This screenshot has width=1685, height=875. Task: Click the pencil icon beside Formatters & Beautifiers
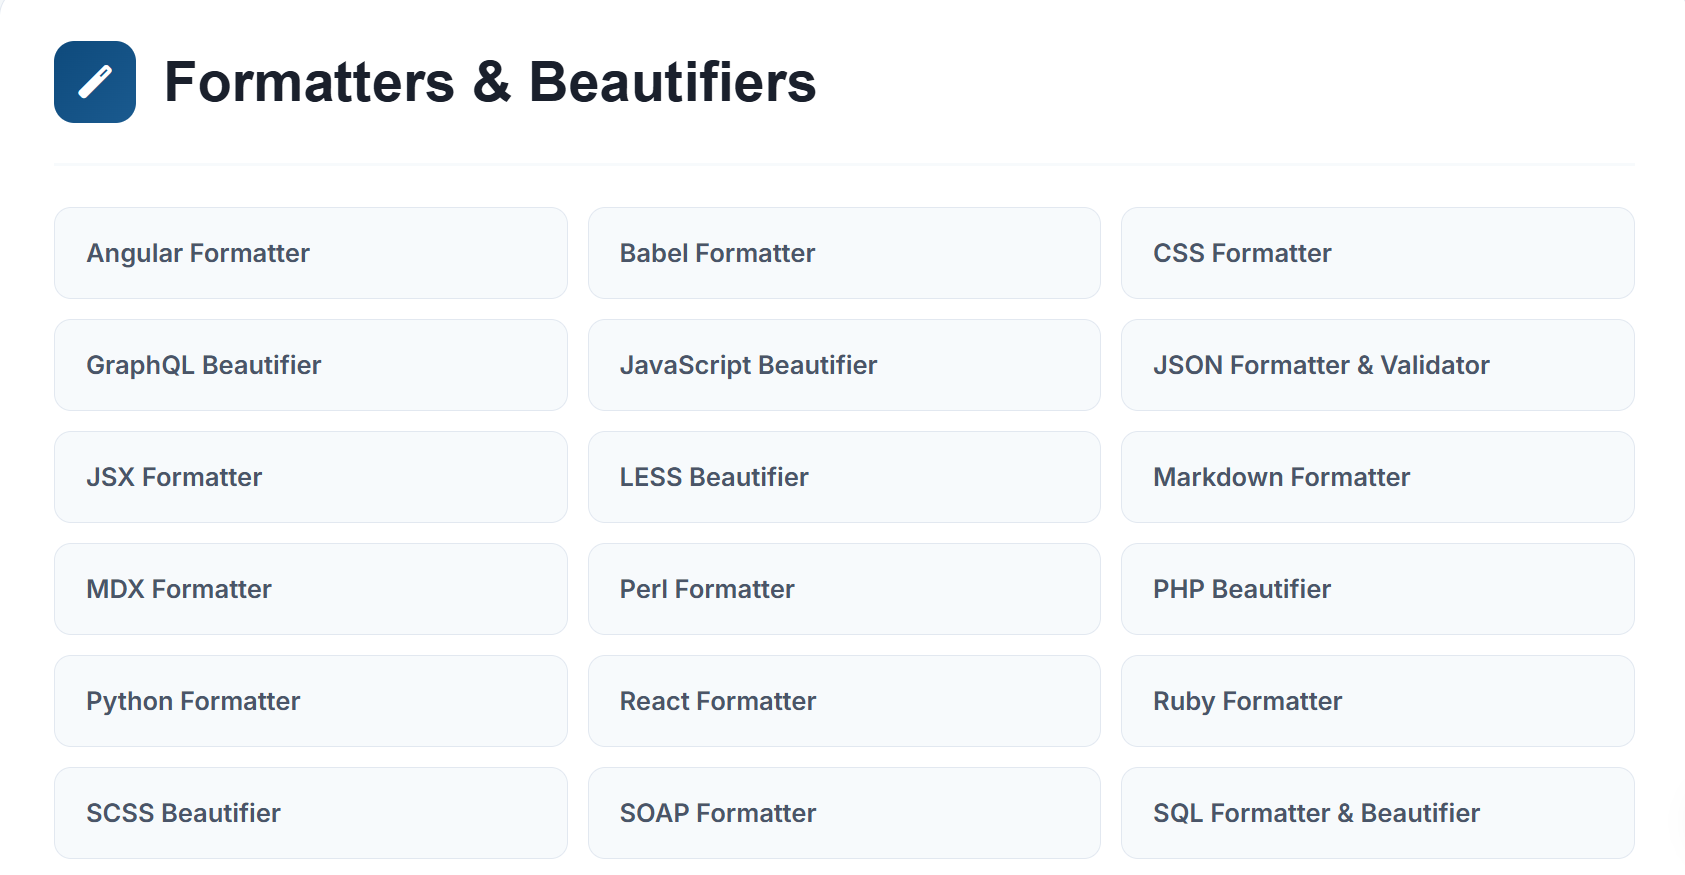tap(95, 82)
